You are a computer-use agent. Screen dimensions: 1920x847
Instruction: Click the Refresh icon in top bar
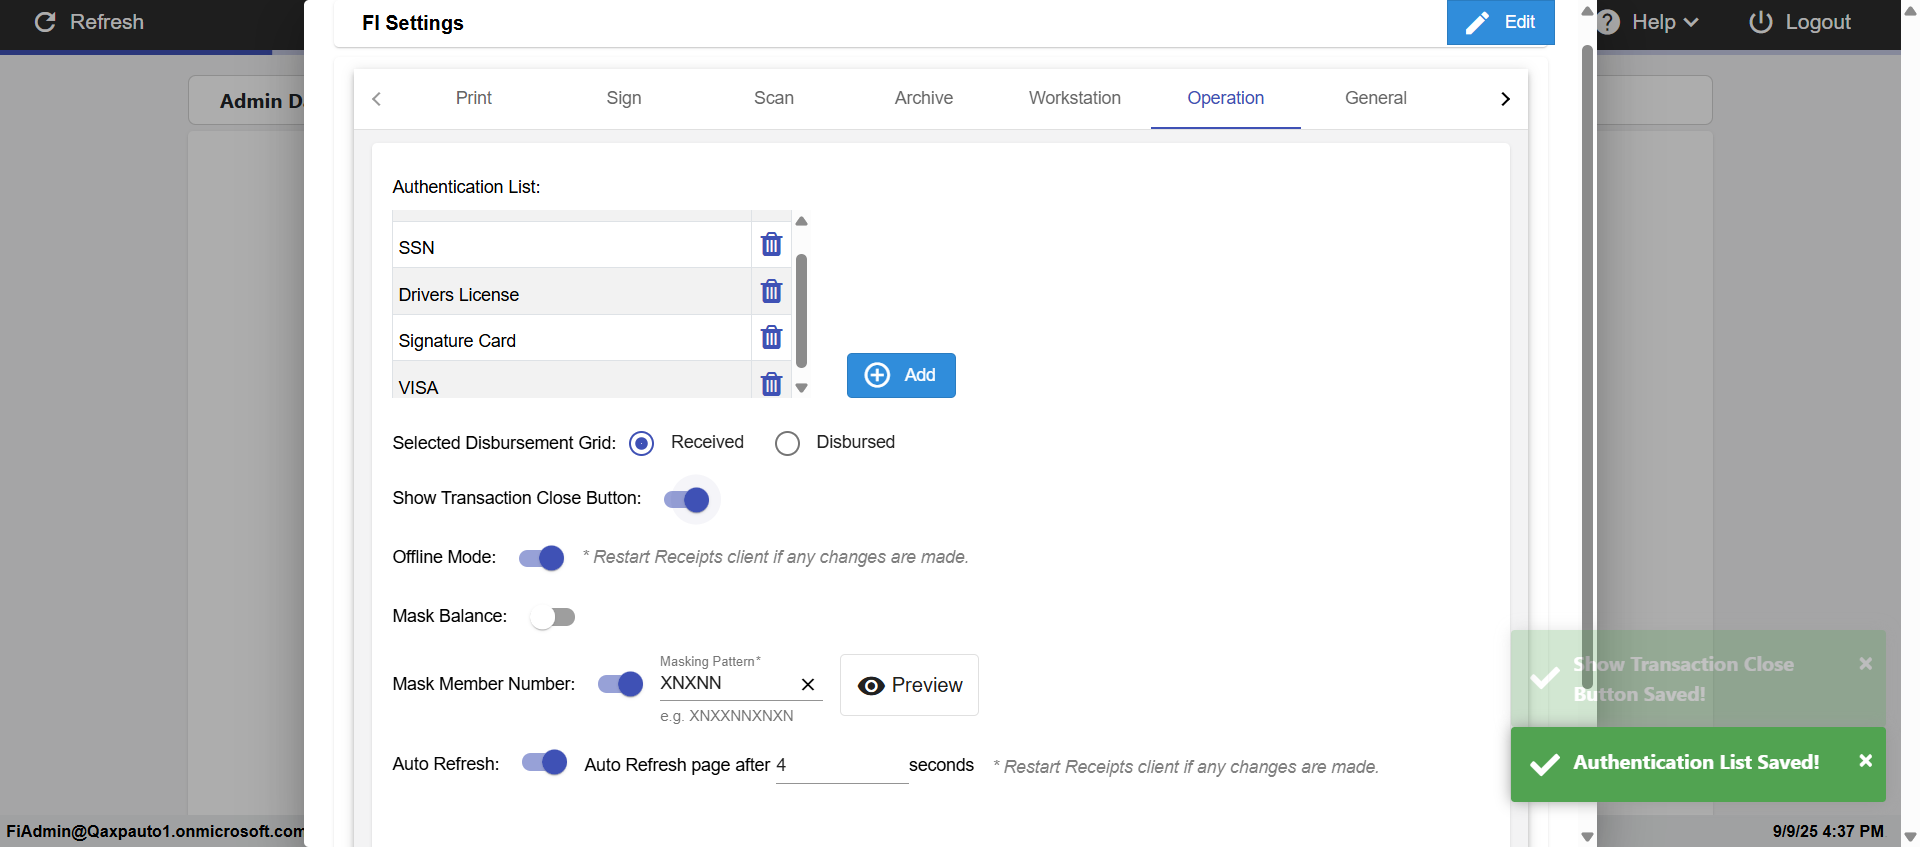[45, 22]
